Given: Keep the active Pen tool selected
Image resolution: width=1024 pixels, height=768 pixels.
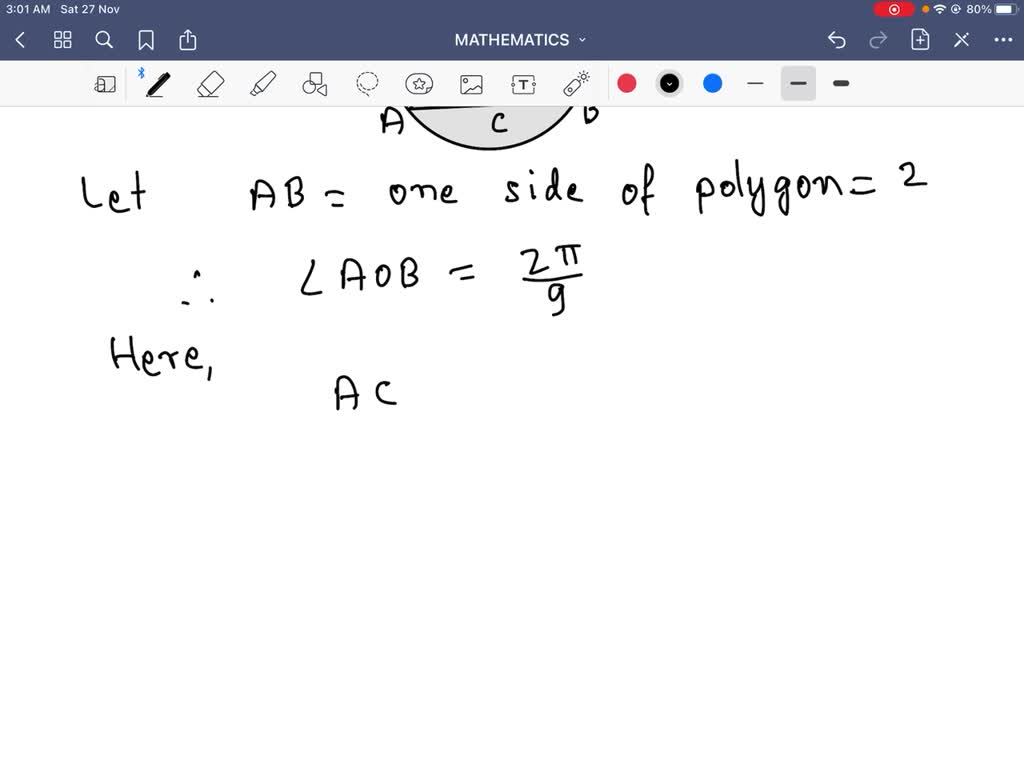Looking at the screenshot, I should click(158, 83).
